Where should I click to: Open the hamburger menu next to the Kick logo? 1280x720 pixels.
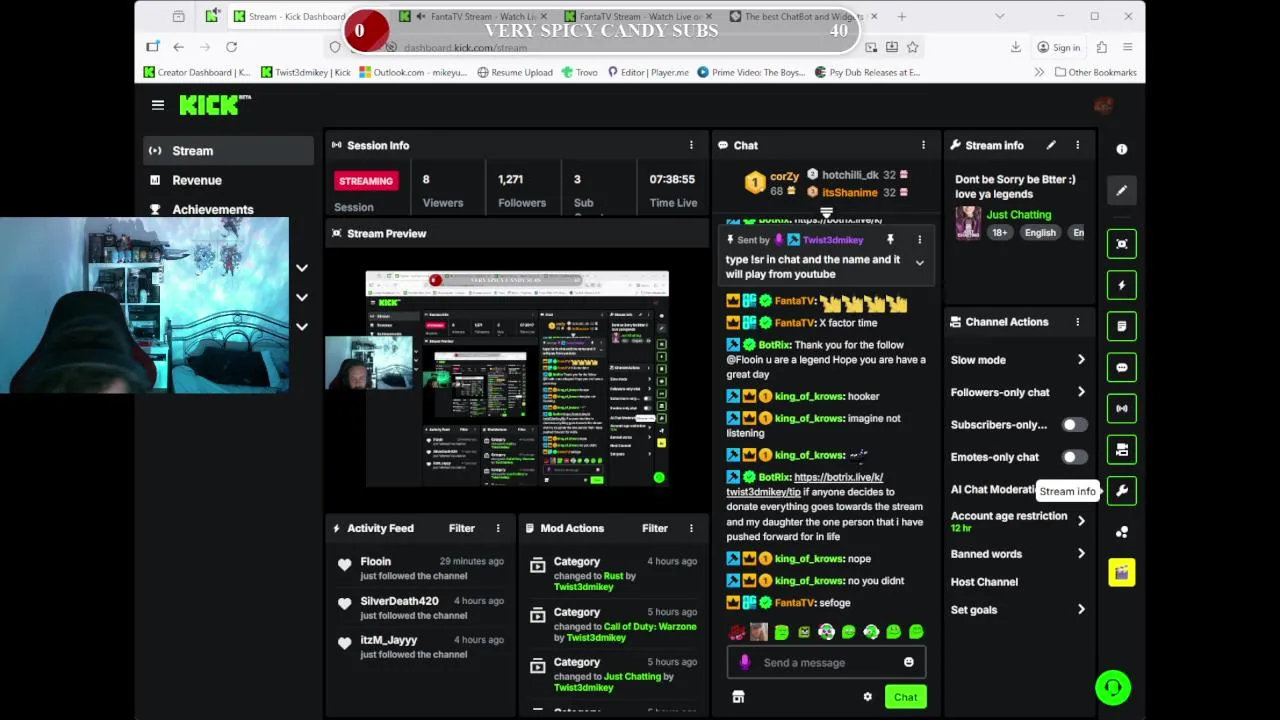point(158,105)
